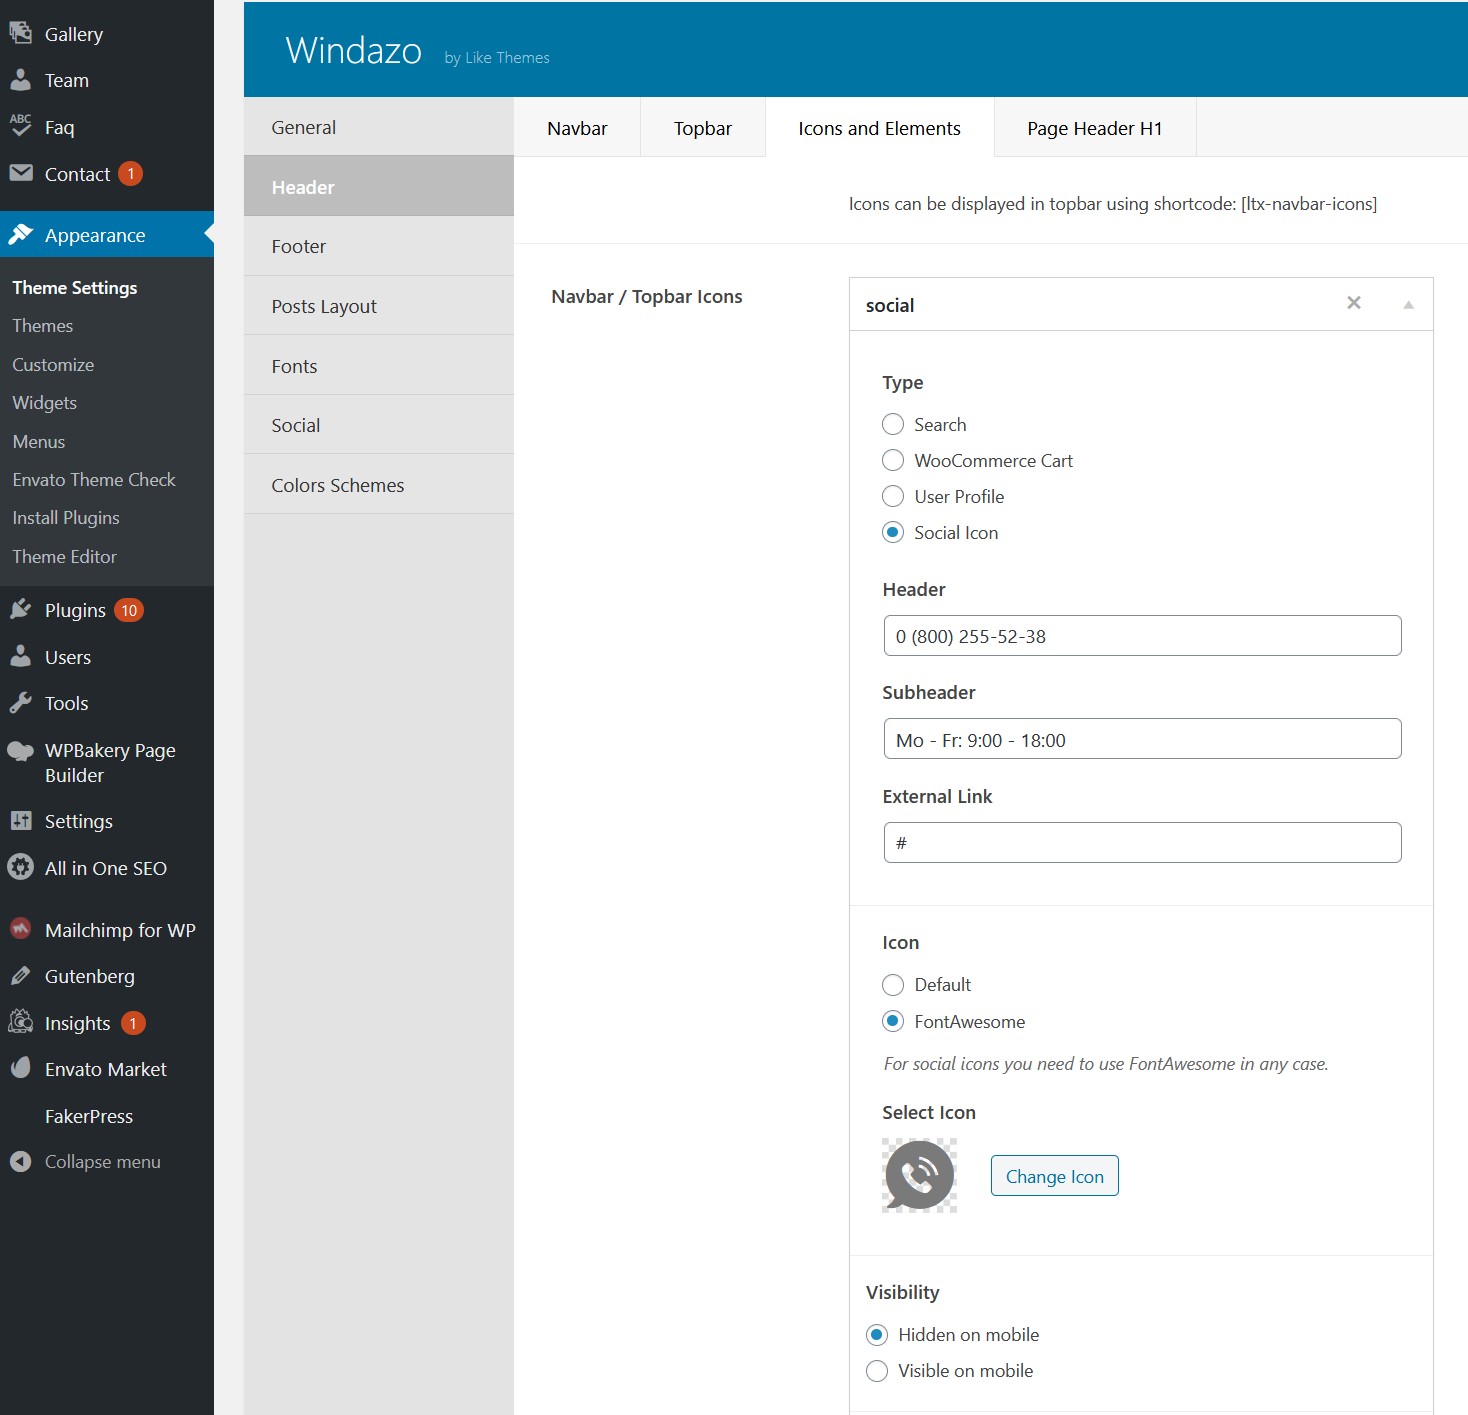The image size is (1468, 1415).
Task: Collapse the social item with triangle
Action: pyautogui.click(x=1408, y=305)
